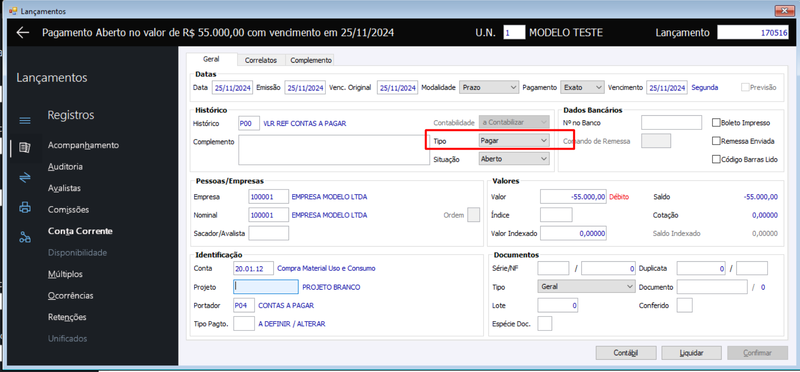The width and height of the screenshot is (800, 372).
Task: Click the transfer arrows icon in sidebar
Action: click(24, 177)
